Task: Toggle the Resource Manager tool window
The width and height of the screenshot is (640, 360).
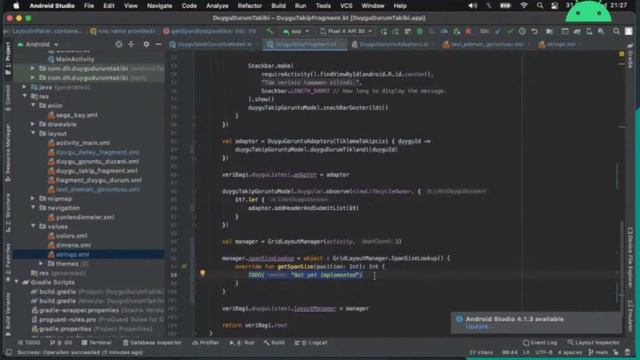Action: (x=8, y=153)
